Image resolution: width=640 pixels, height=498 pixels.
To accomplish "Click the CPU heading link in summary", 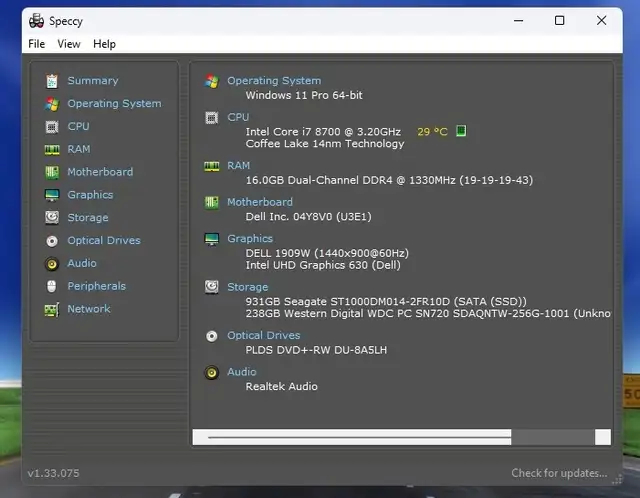I will click(x=238, y=117).
